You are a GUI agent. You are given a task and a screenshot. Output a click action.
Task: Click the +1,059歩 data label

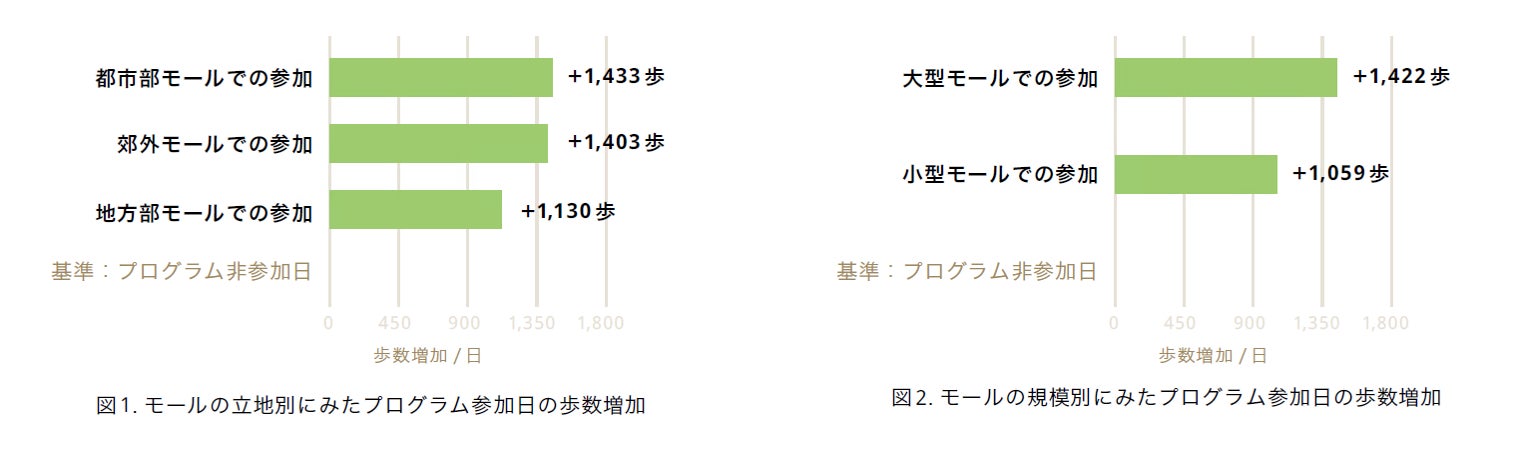(1340, 173)
